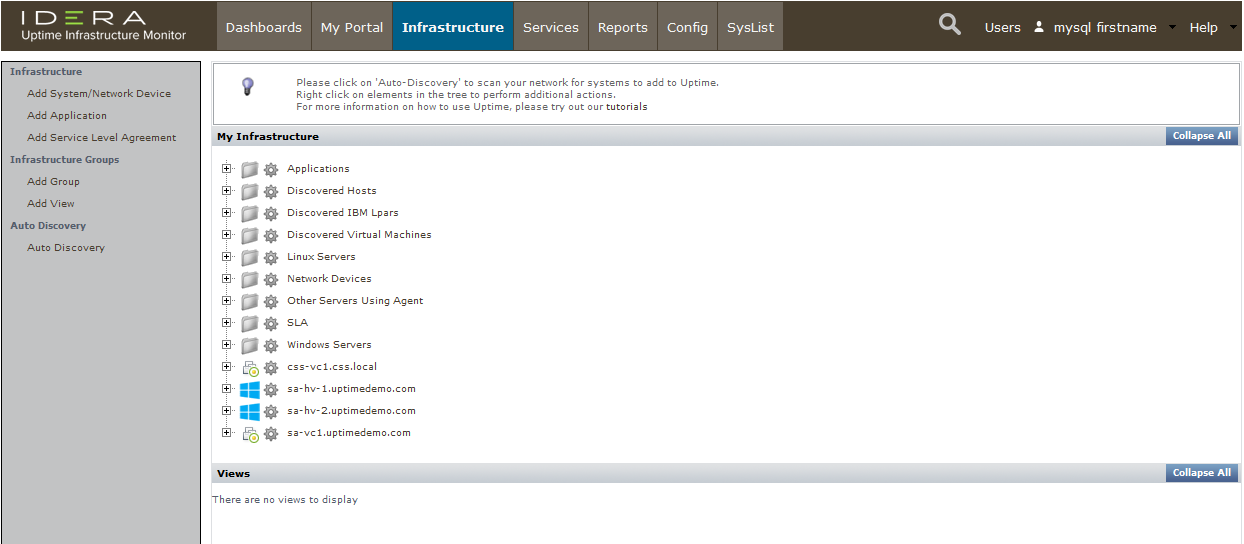Click Collapse All in Views section
The width and height of the screenshot is (1244, 544).
point(1202,473)
